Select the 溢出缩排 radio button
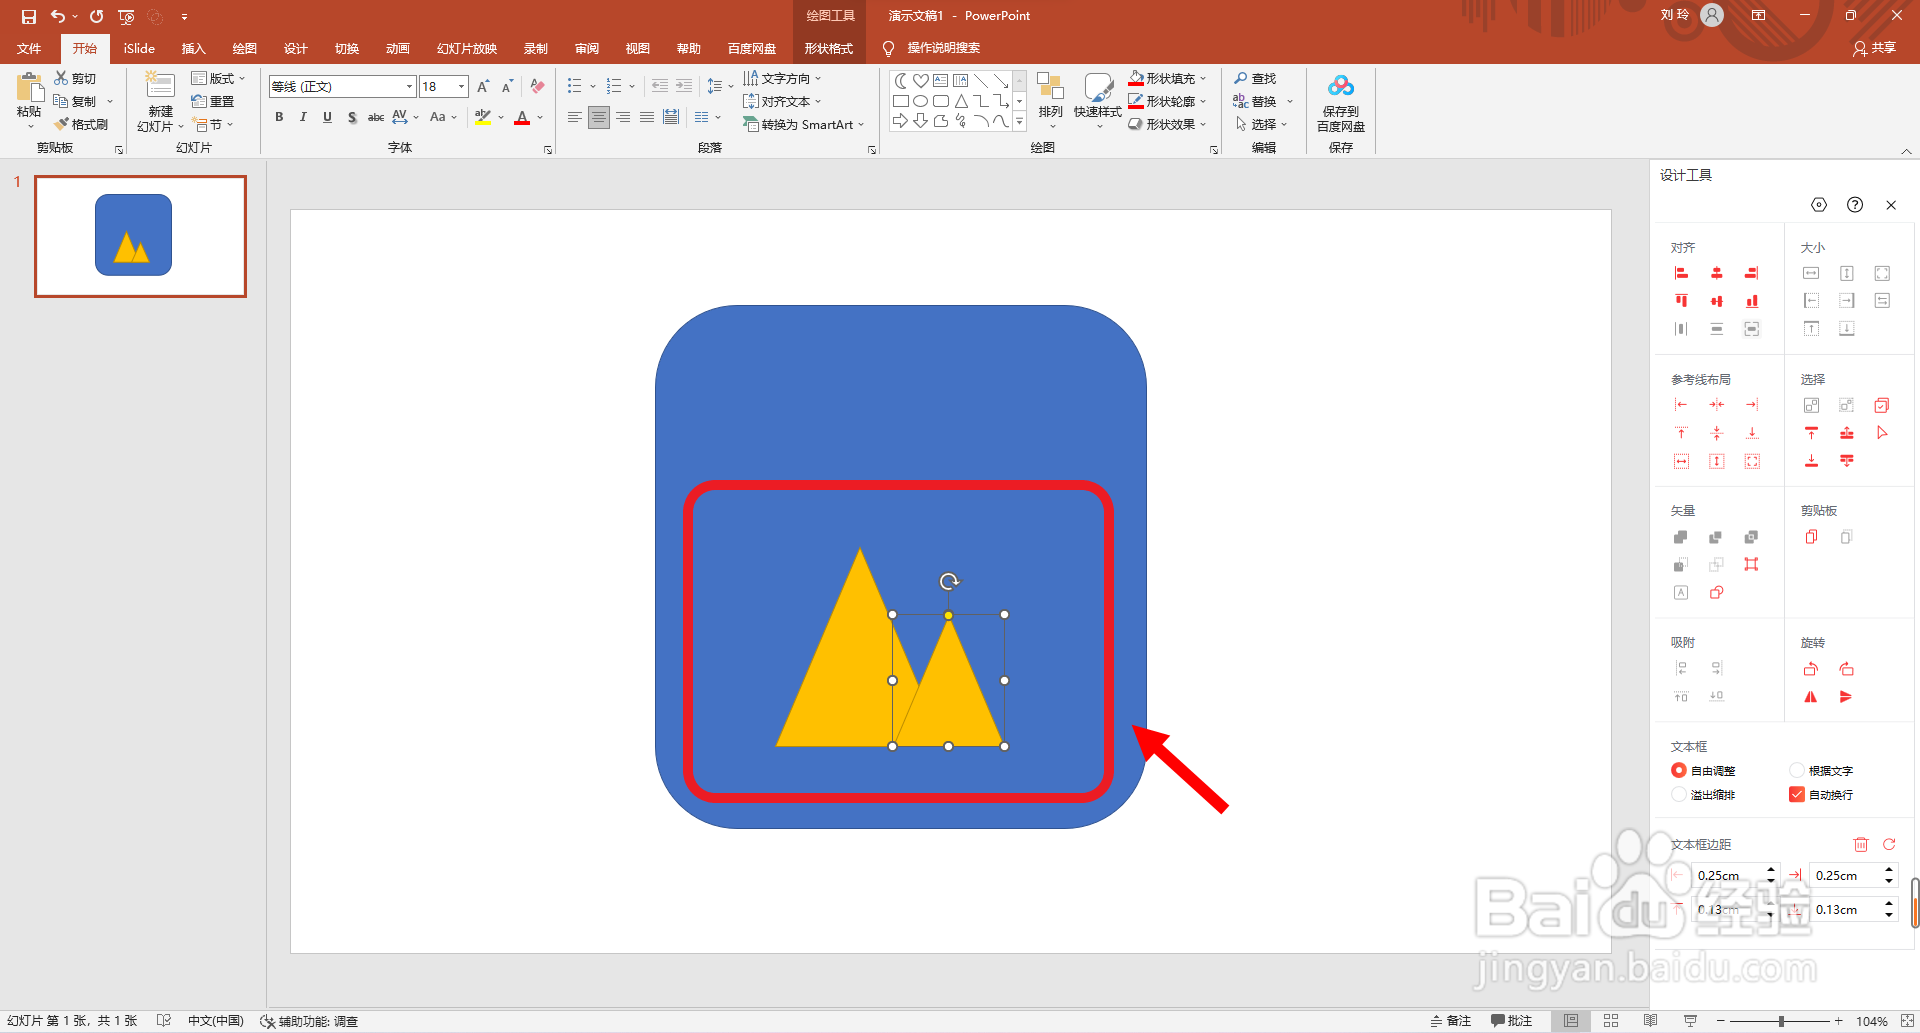The height and width of the screenshot is (1033, 1920). (x=1679, y=795)
